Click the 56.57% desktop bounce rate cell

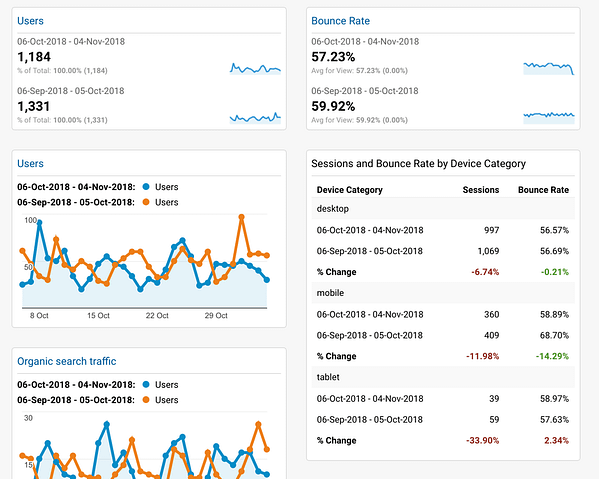coord(554,230)
